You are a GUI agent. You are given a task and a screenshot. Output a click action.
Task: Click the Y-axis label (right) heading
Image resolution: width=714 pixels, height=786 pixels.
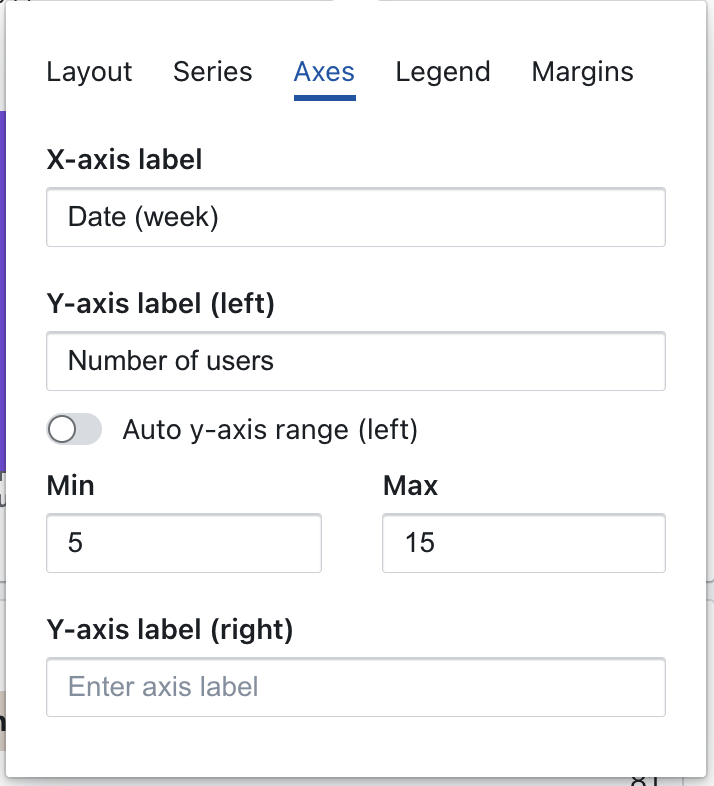point(170,630)
